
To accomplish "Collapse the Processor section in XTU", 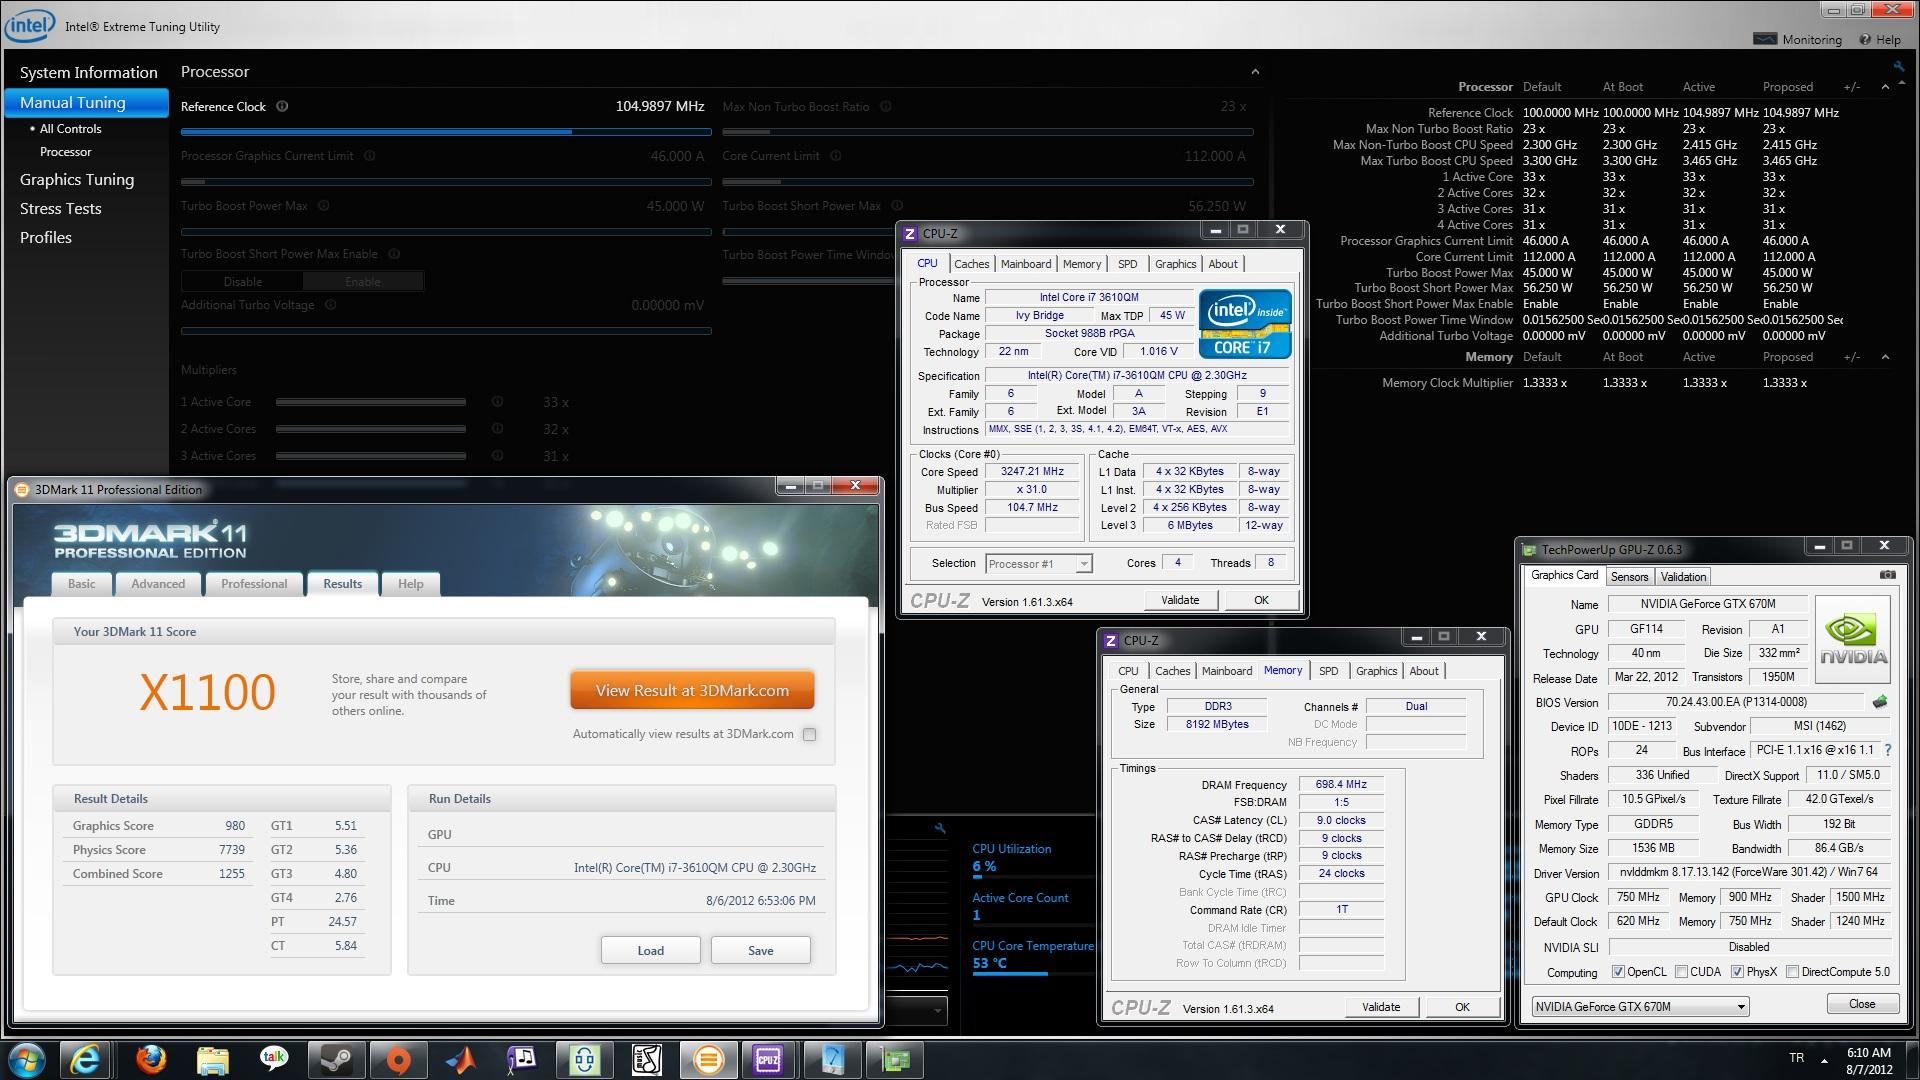I will [1255, 72].
